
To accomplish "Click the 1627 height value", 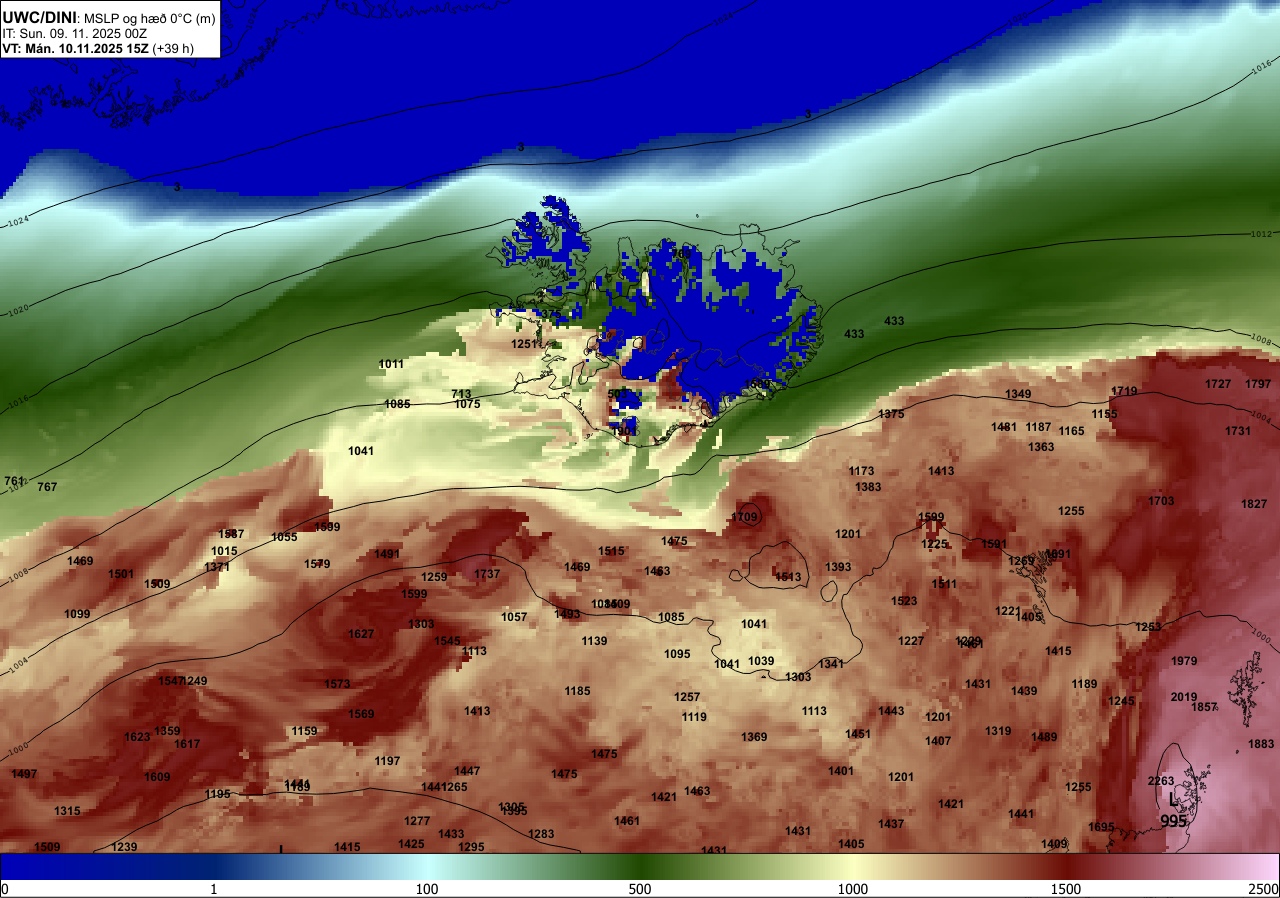I will pos(361,634).
